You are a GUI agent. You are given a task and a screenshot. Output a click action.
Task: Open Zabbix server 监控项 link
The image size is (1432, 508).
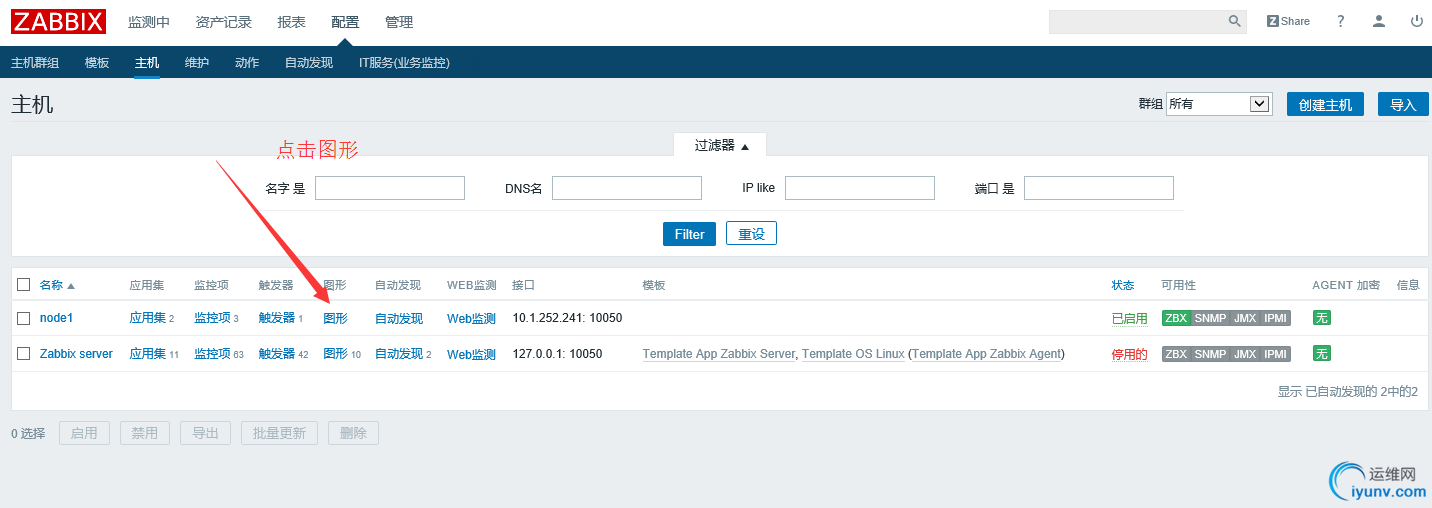click(x=212, y=354)
